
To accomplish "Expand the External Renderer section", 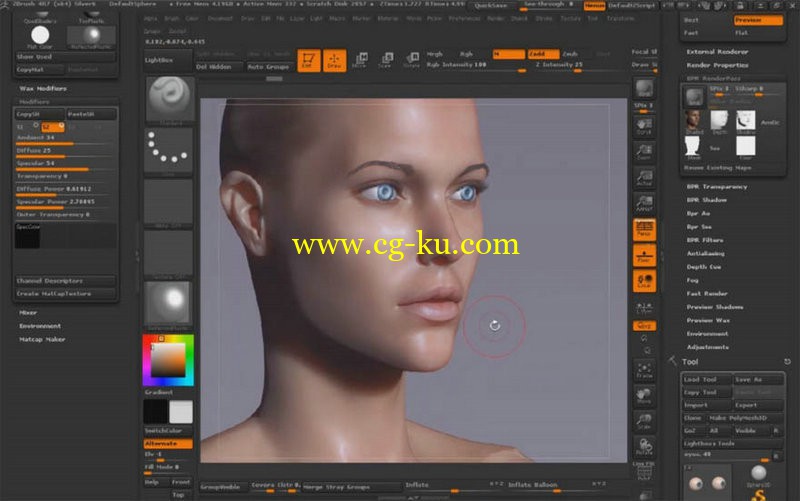I will point(717,52).
